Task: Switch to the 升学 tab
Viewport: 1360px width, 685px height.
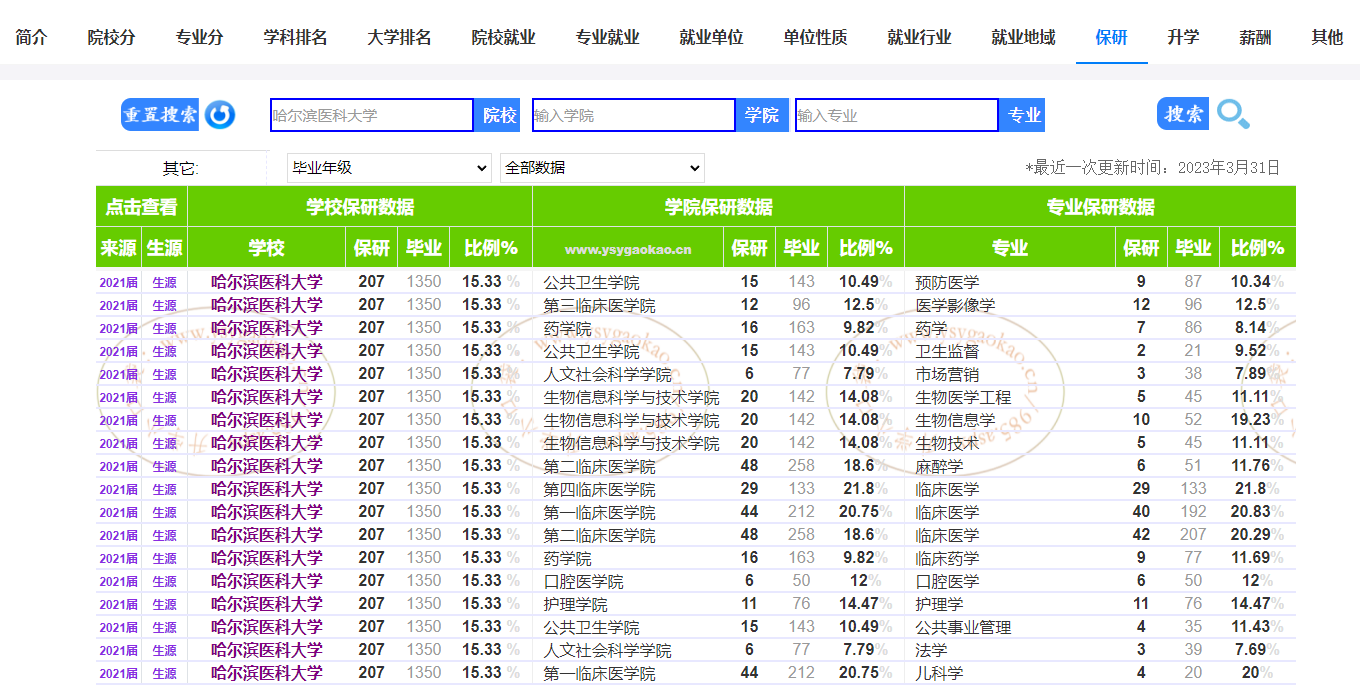Action: (1183, 37)
